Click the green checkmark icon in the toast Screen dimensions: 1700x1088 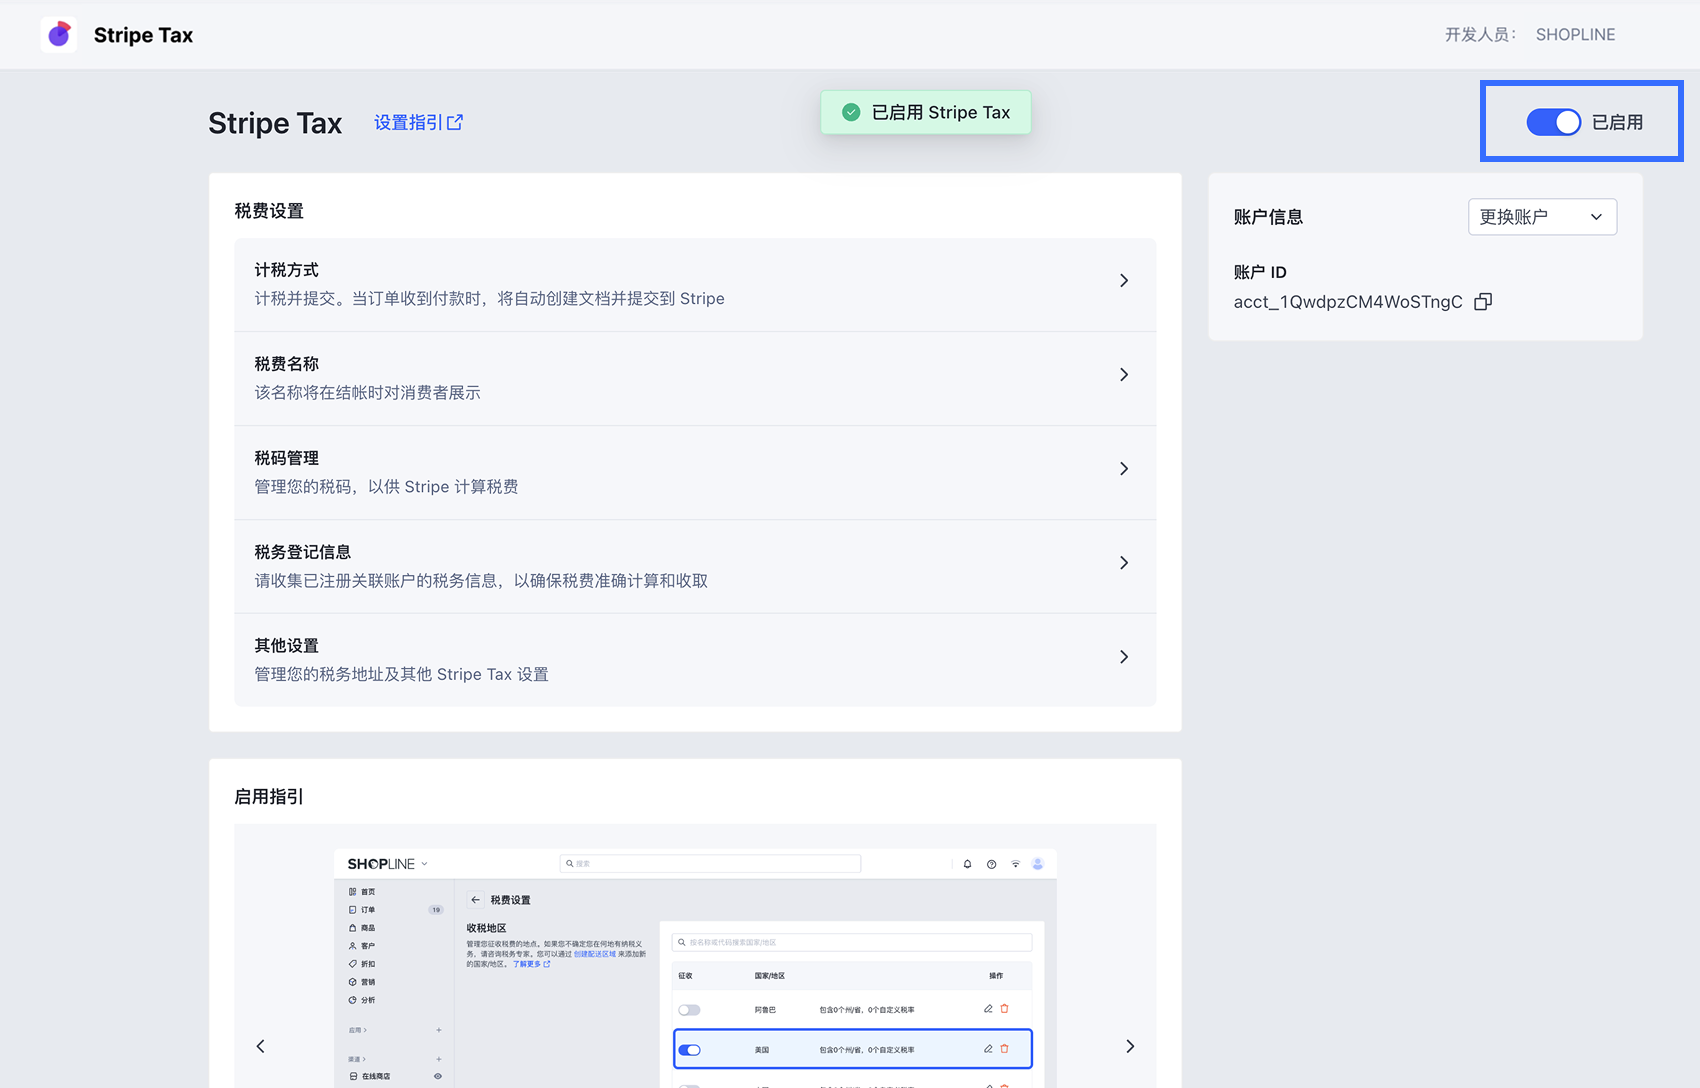click(x=851, y=112)
